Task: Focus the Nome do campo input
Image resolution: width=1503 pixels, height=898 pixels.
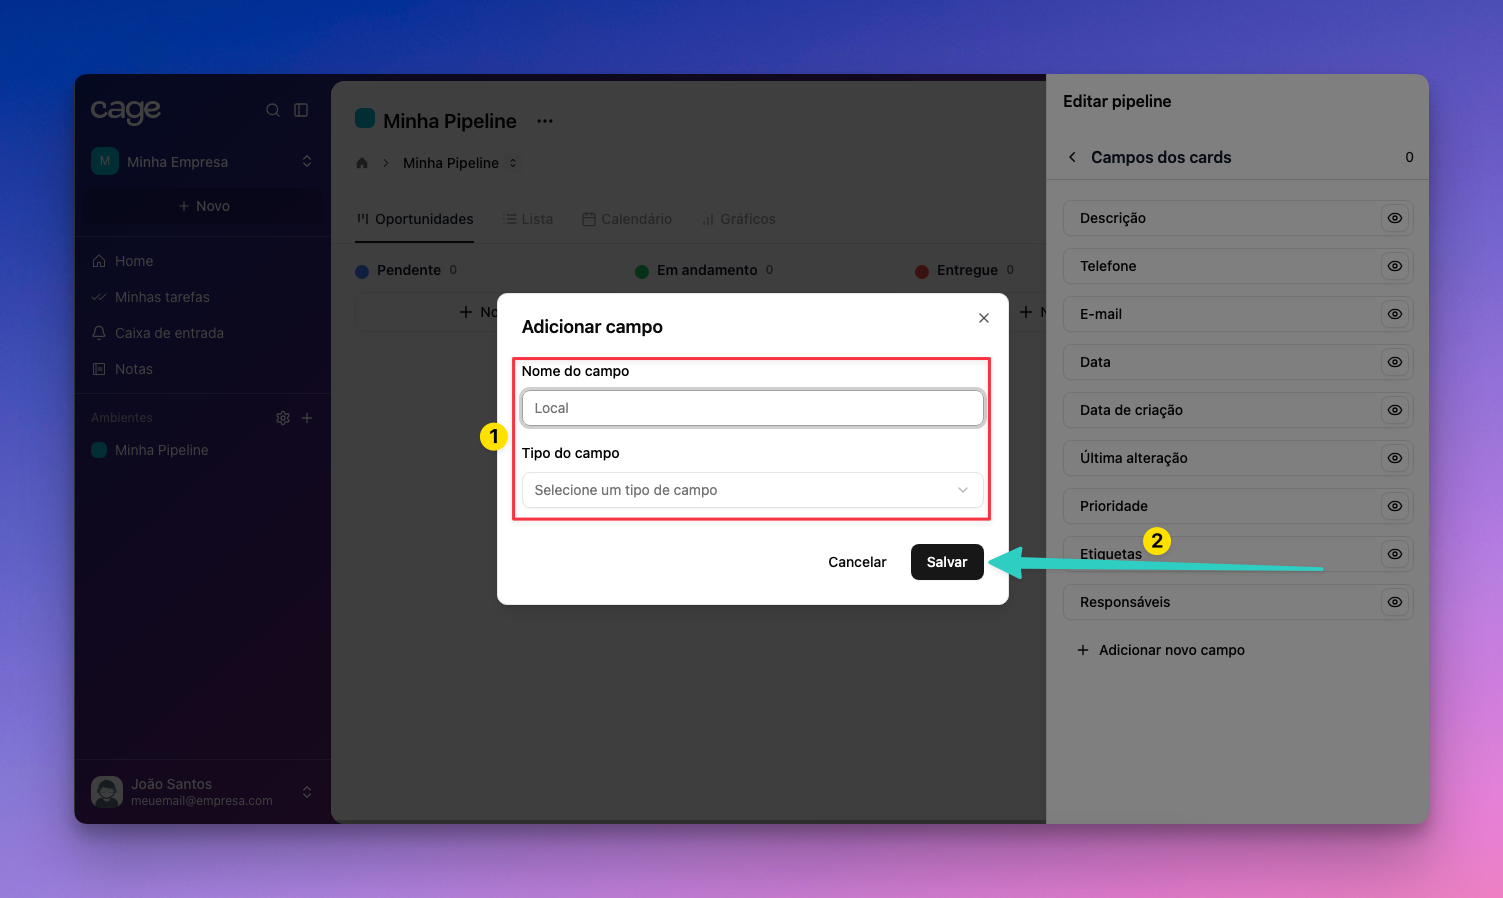Action: pos(752,408)
